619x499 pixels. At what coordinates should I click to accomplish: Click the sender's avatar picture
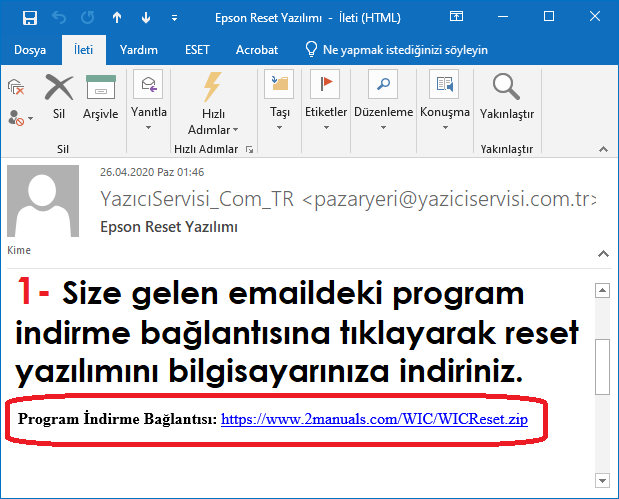click(43, 201)
